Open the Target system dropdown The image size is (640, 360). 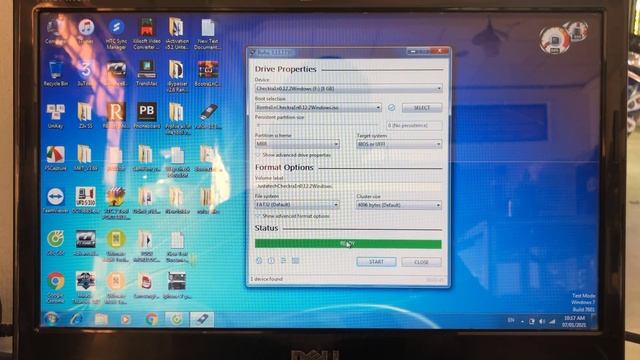tap(399, 144)
